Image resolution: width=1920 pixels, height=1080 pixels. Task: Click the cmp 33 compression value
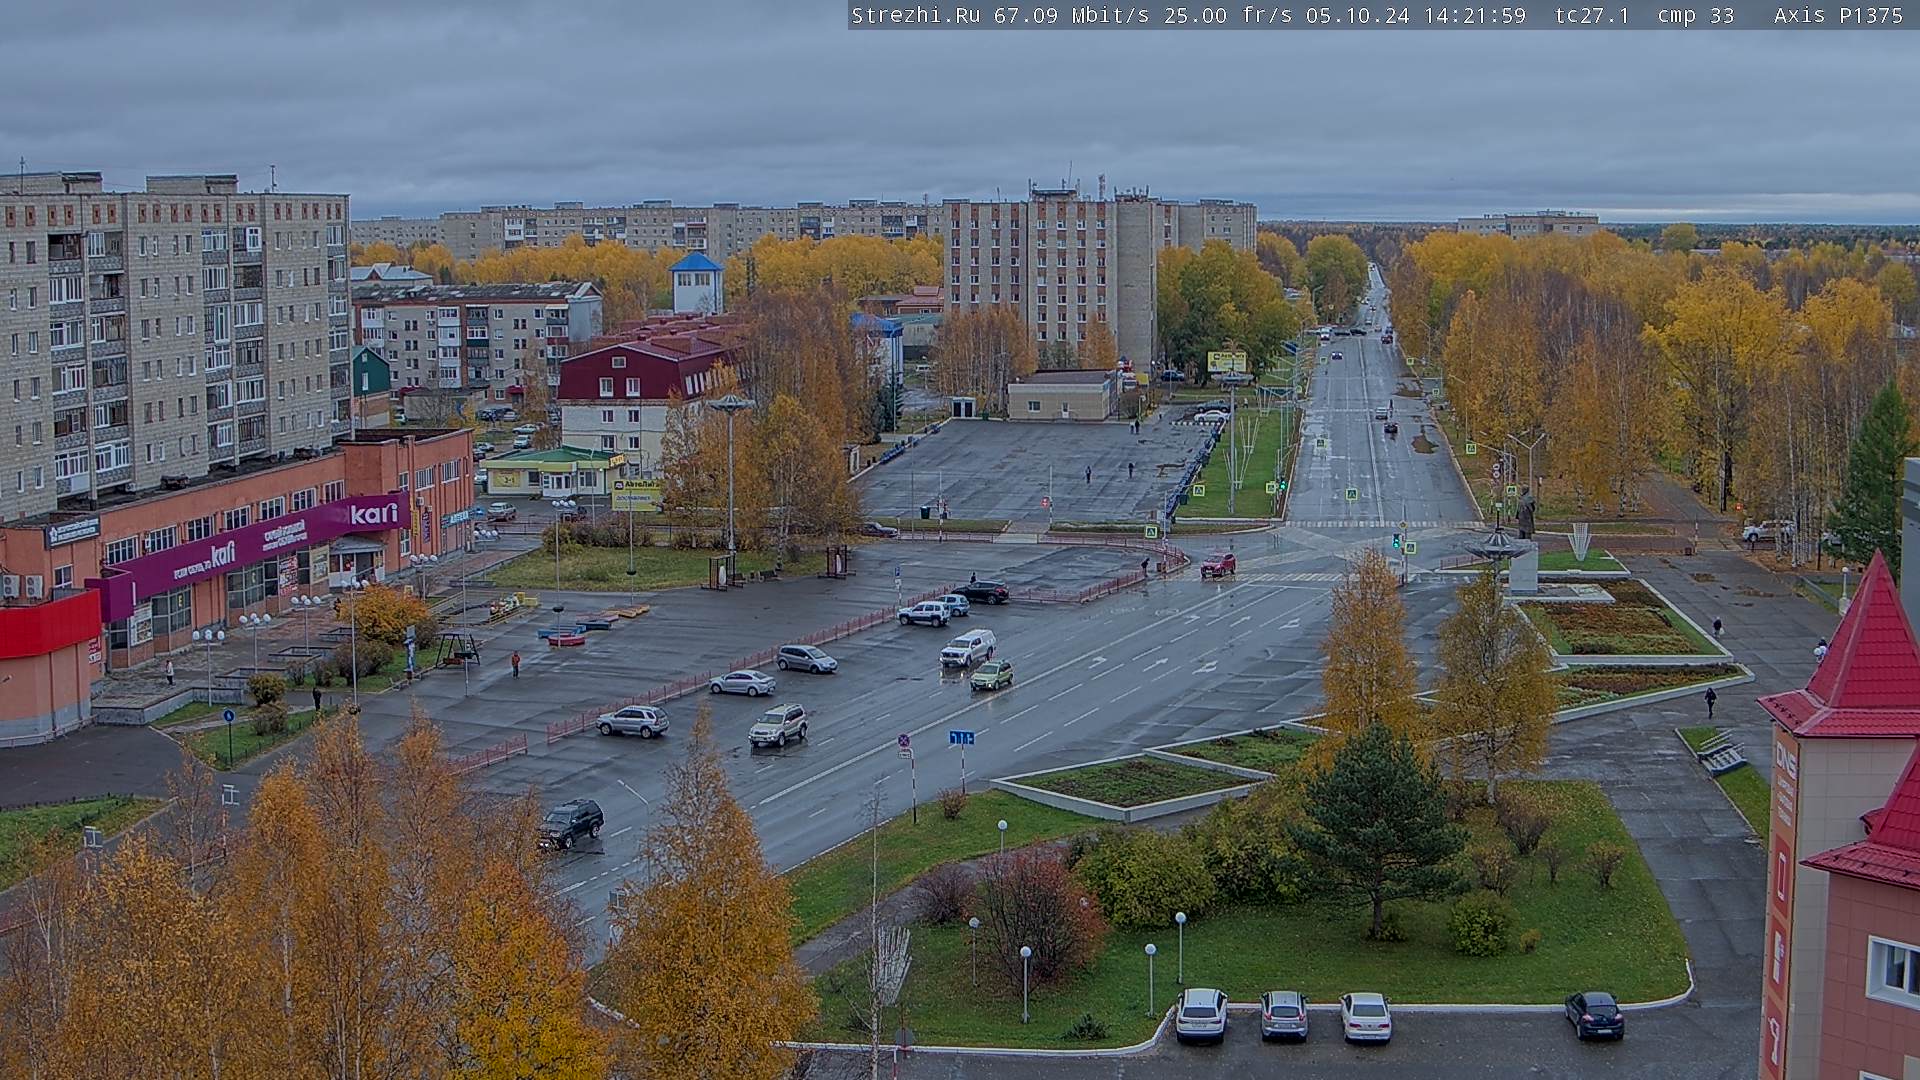pos(1696,15)
